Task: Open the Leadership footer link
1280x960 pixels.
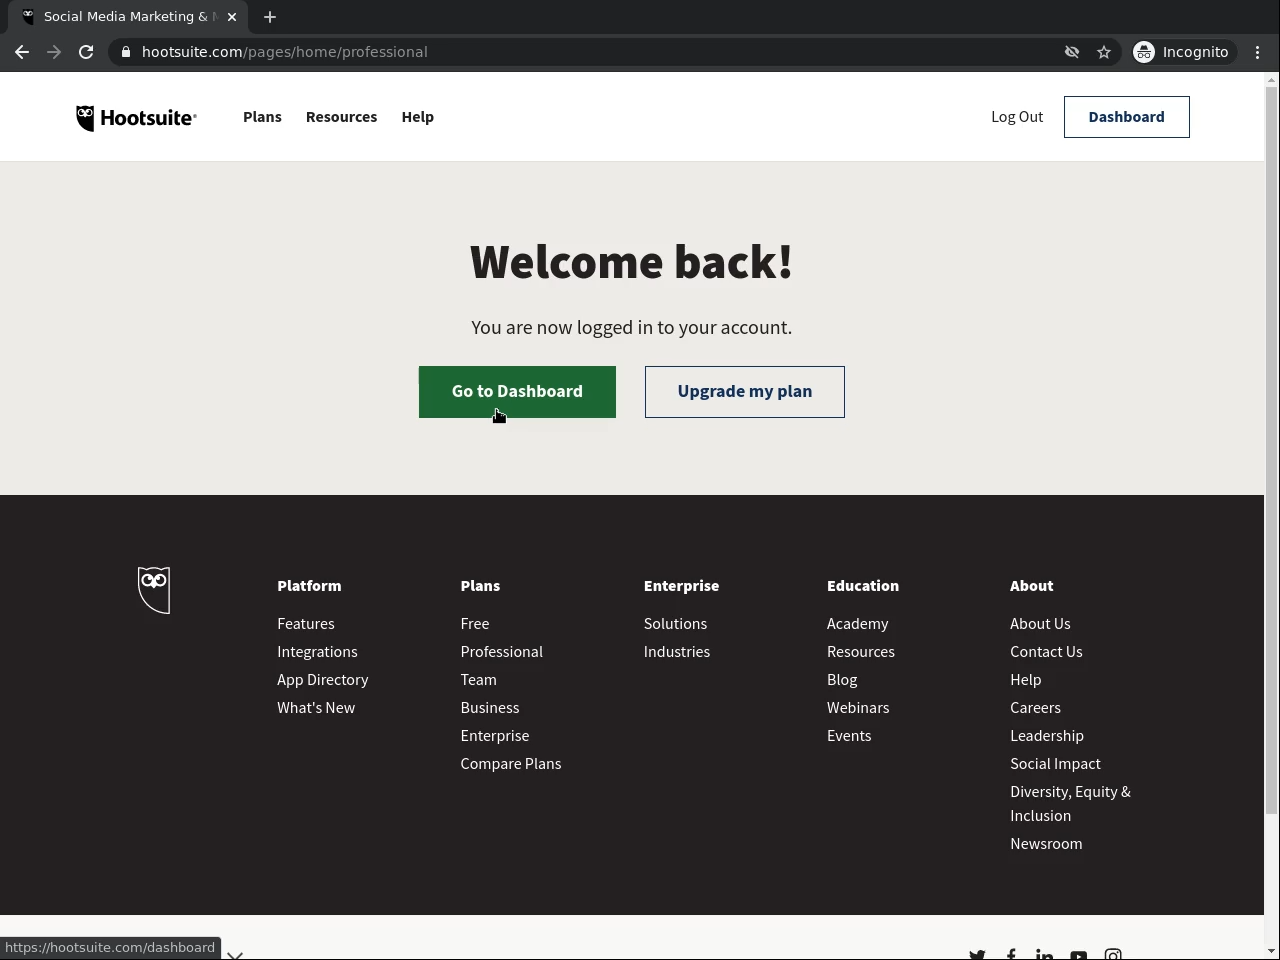Action: tap(1047, 735)
